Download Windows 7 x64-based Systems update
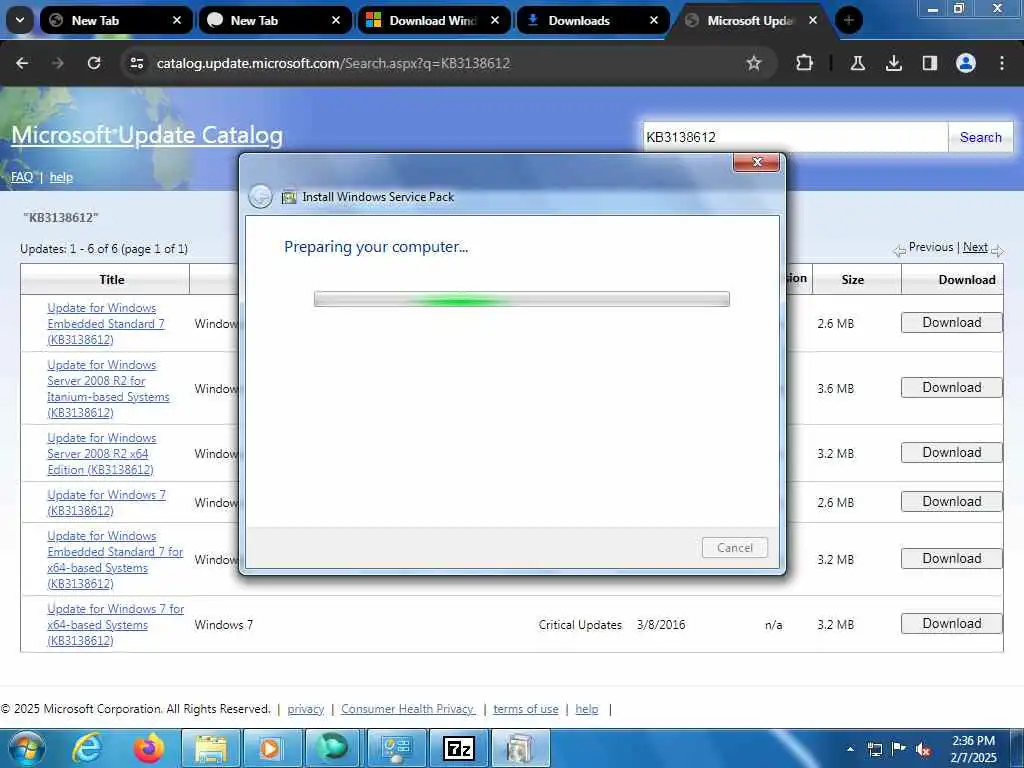 pos(952,624)
